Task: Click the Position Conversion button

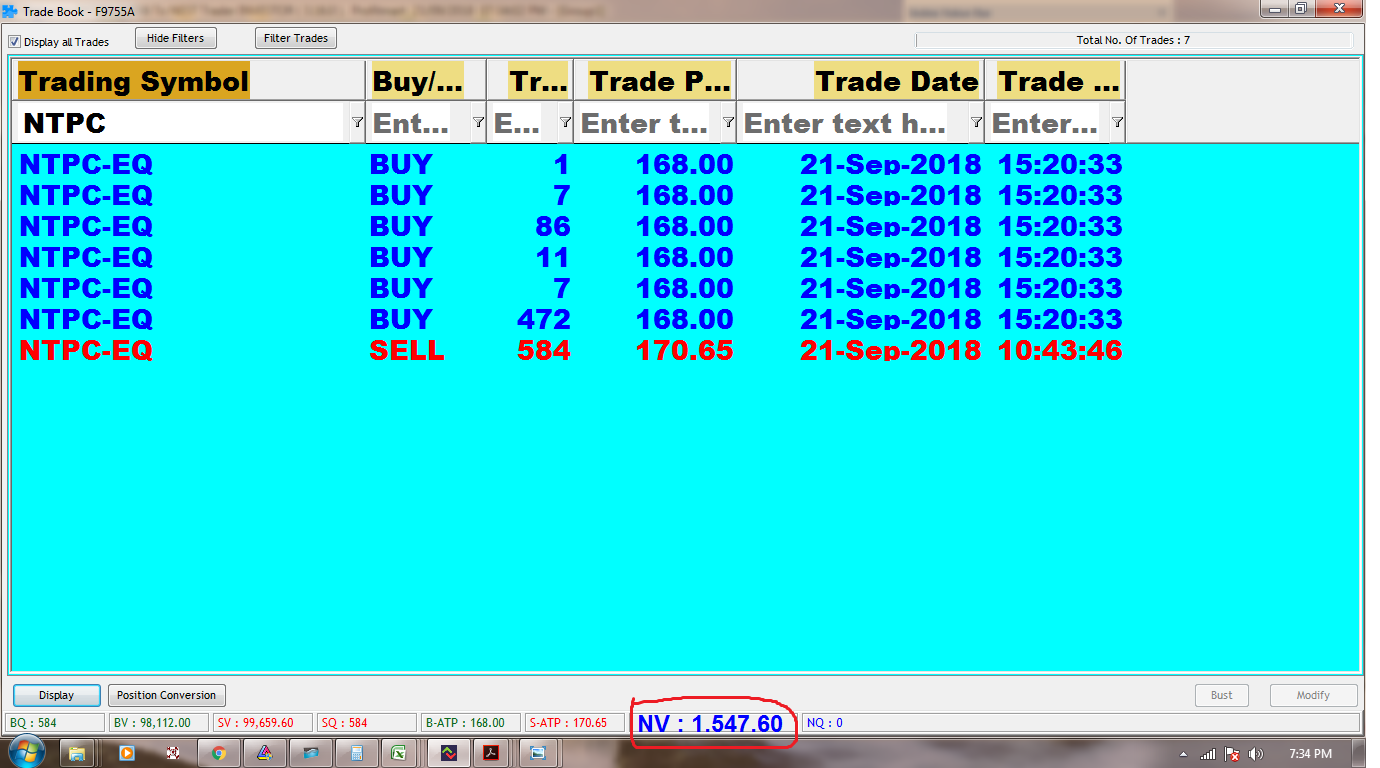Action: point(166,695)
